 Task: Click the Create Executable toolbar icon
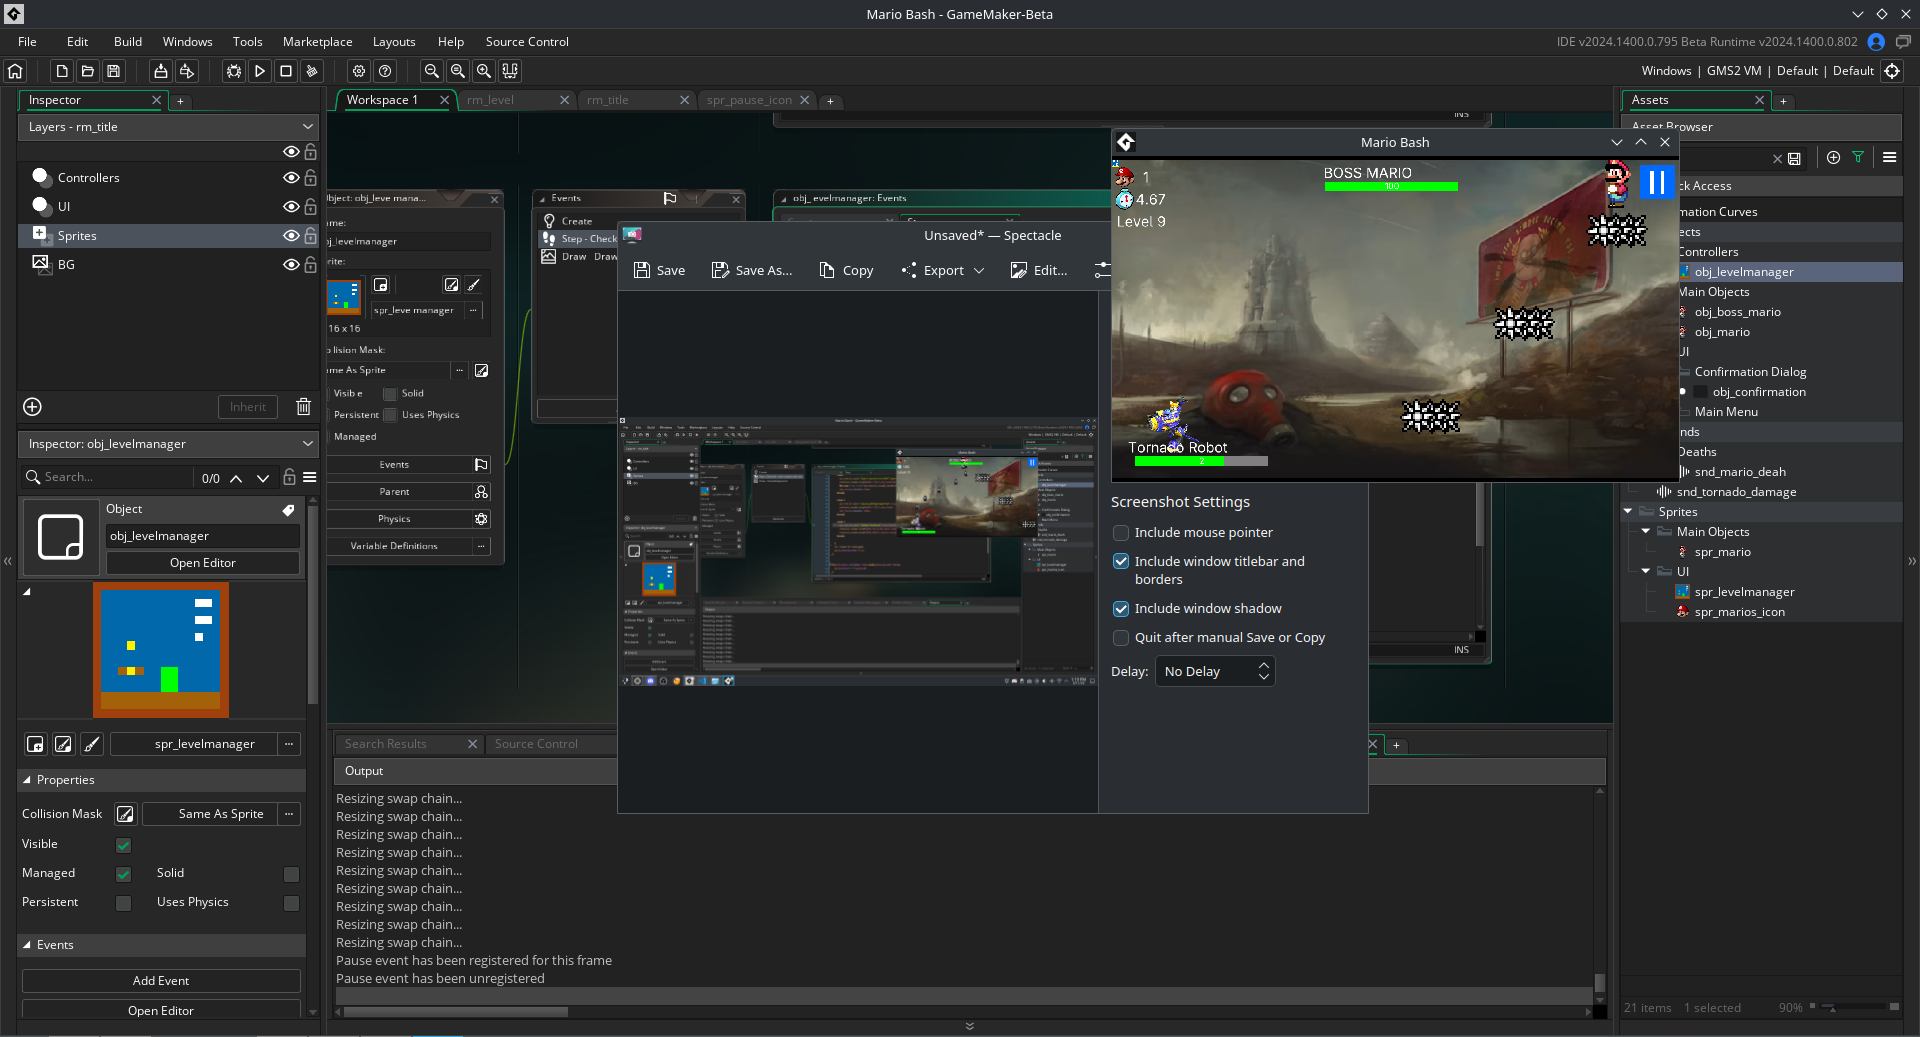point(160,71)
